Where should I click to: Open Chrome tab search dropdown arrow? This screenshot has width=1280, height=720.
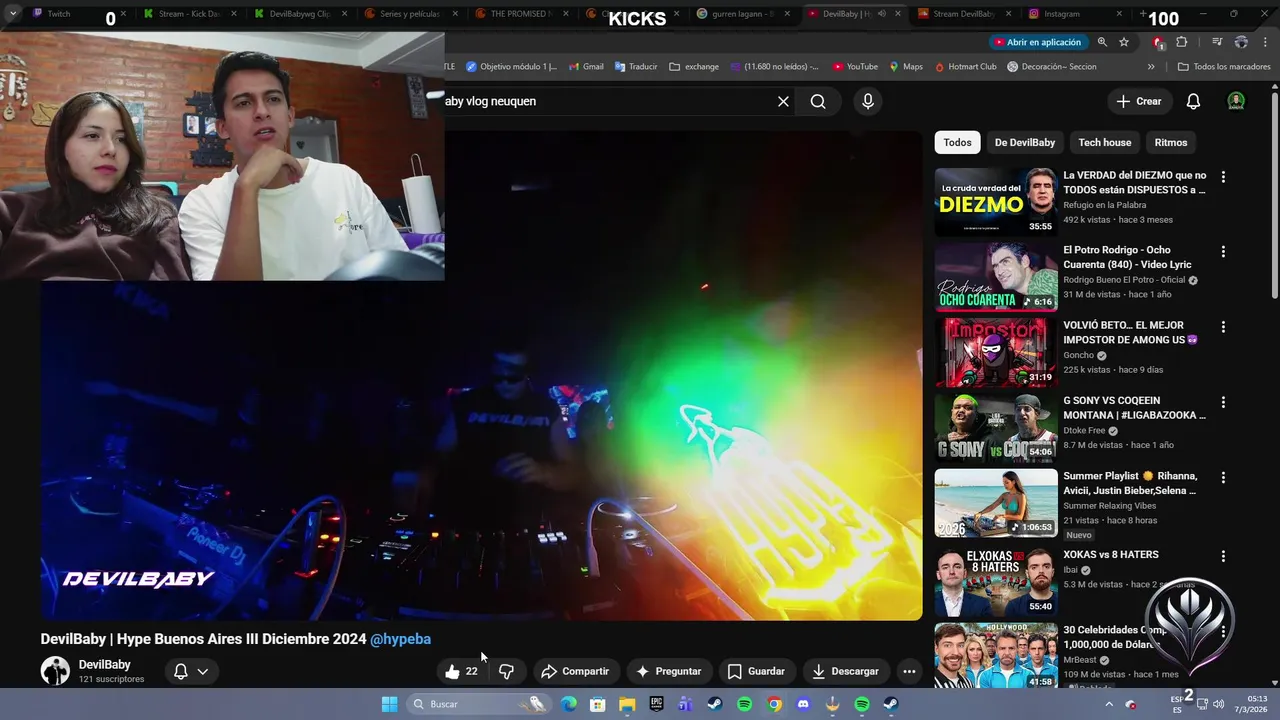click(12, 14)
